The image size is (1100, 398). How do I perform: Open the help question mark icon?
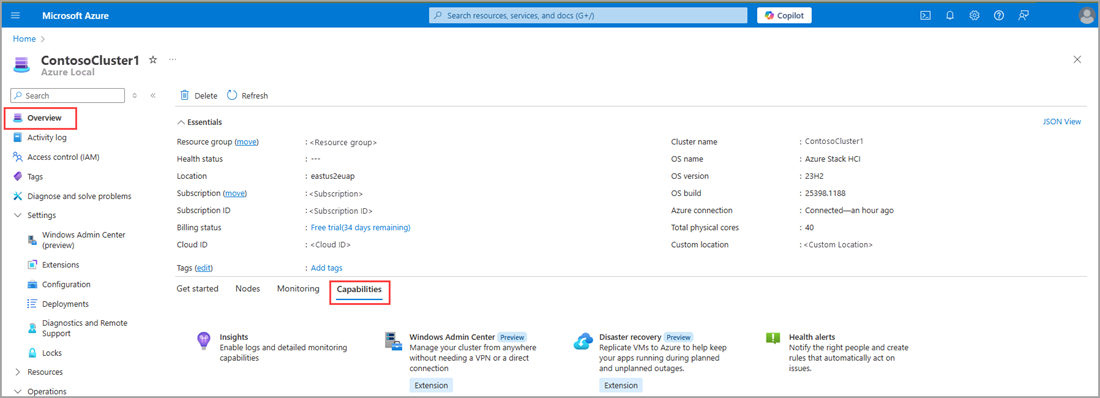999,15
